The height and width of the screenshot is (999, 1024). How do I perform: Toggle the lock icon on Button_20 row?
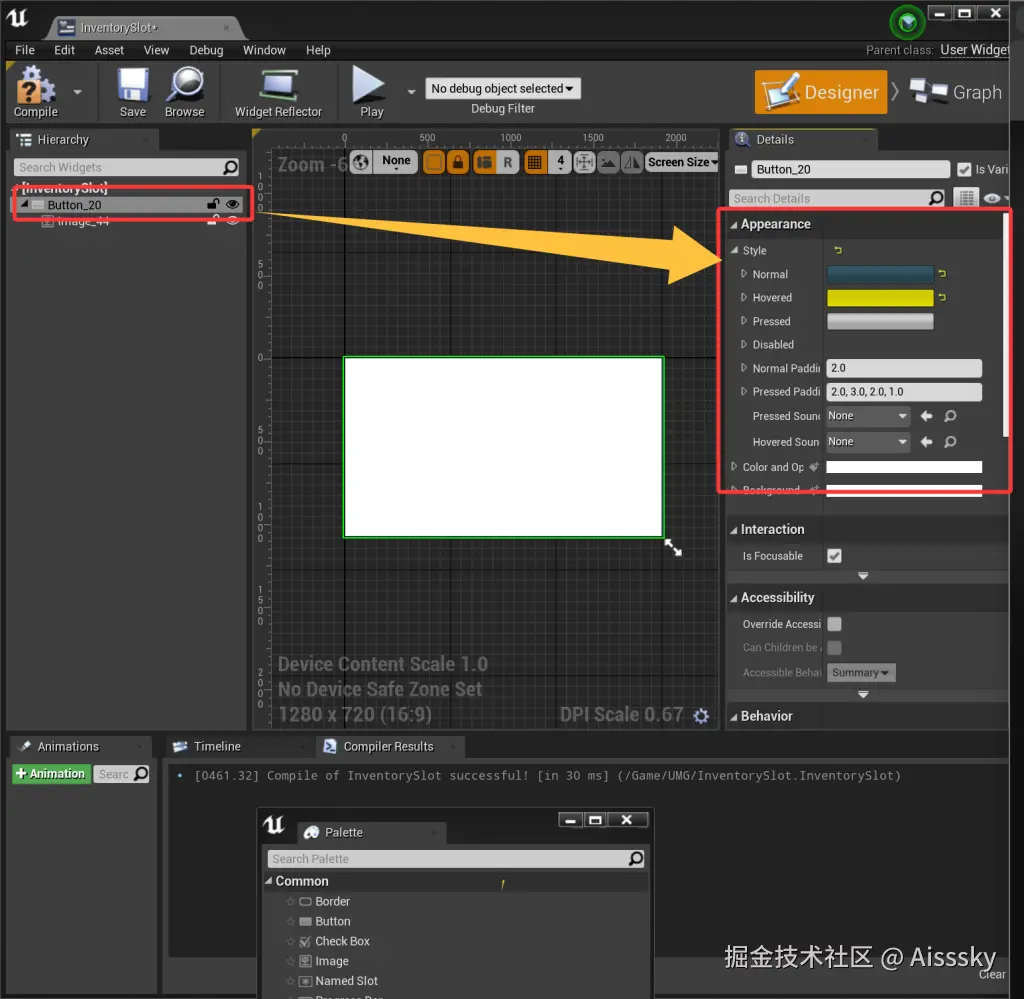213,204
